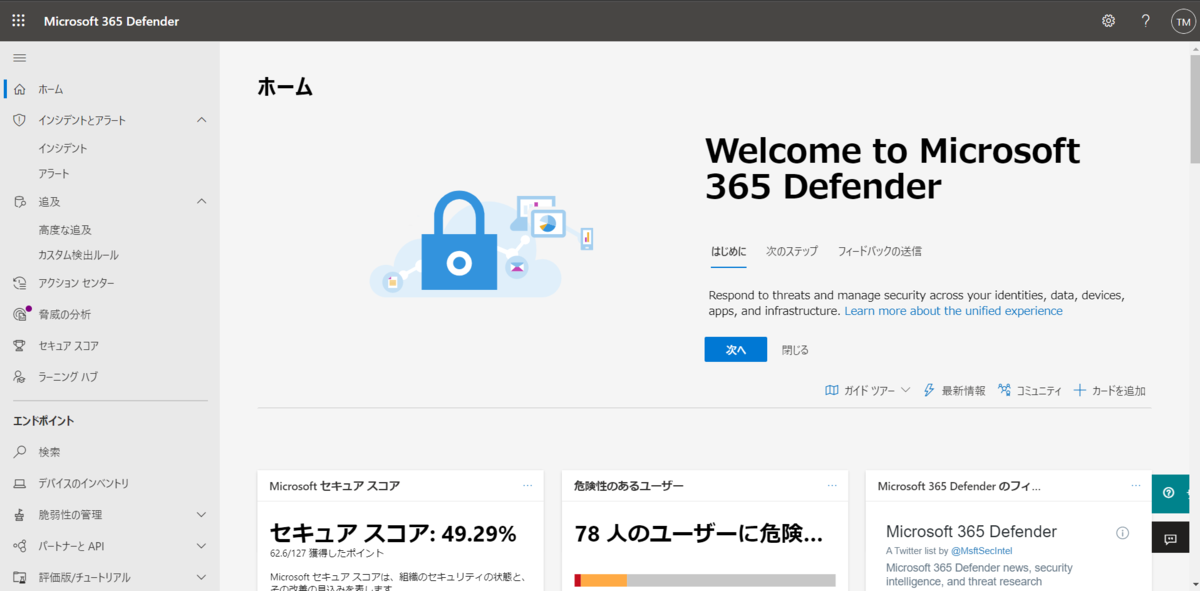Click the help question mark icon

1146,20
